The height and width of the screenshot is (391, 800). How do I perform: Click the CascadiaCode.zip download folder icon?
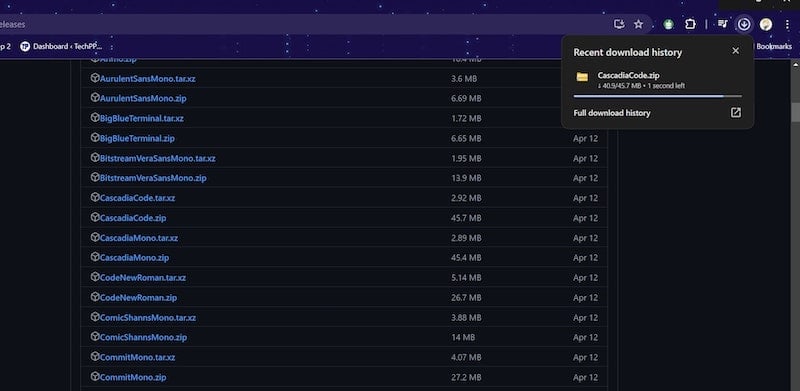(x=582, y=77)
